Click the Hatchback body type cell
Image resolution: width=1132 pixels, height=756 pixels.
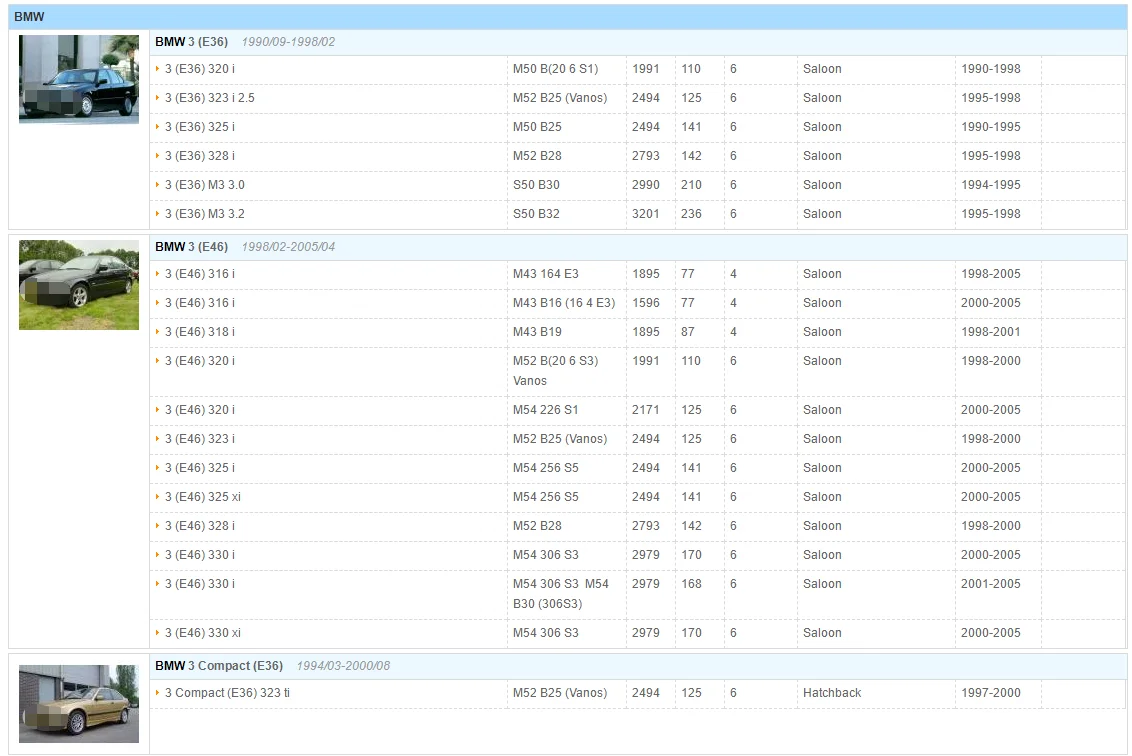[832, 693]
